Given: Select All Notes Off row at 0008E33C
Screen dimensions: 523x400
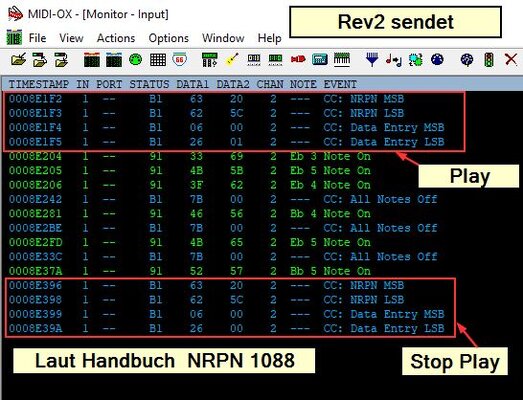Looking at the screenshot, I should pos(223,257).
